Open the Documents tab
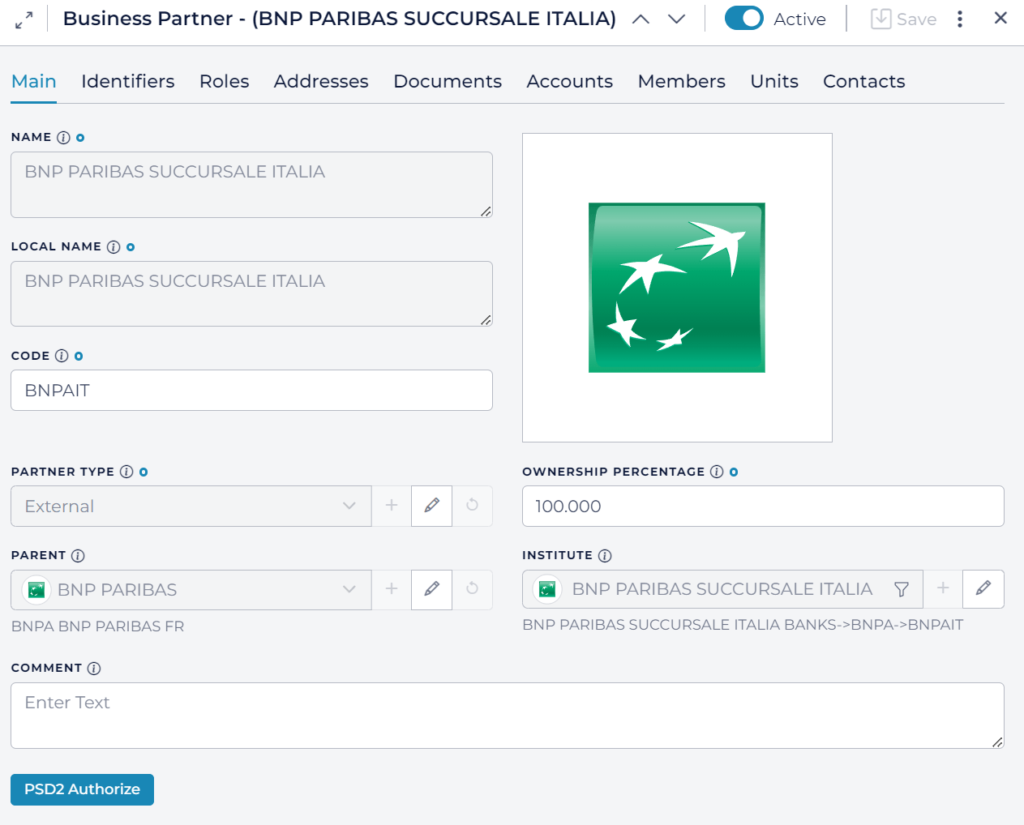This screenshot has height=825, width=1024. [447, 82]
